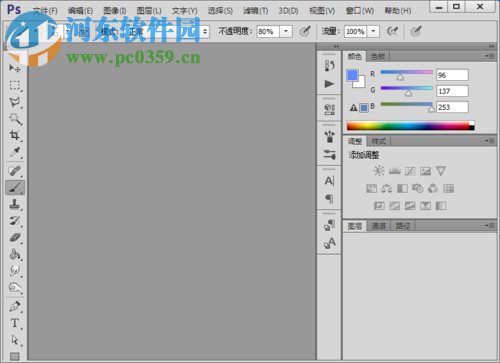Add an Exposure adjustment
Viewport: 500px width, 363px height.
[x=425, y=171]
